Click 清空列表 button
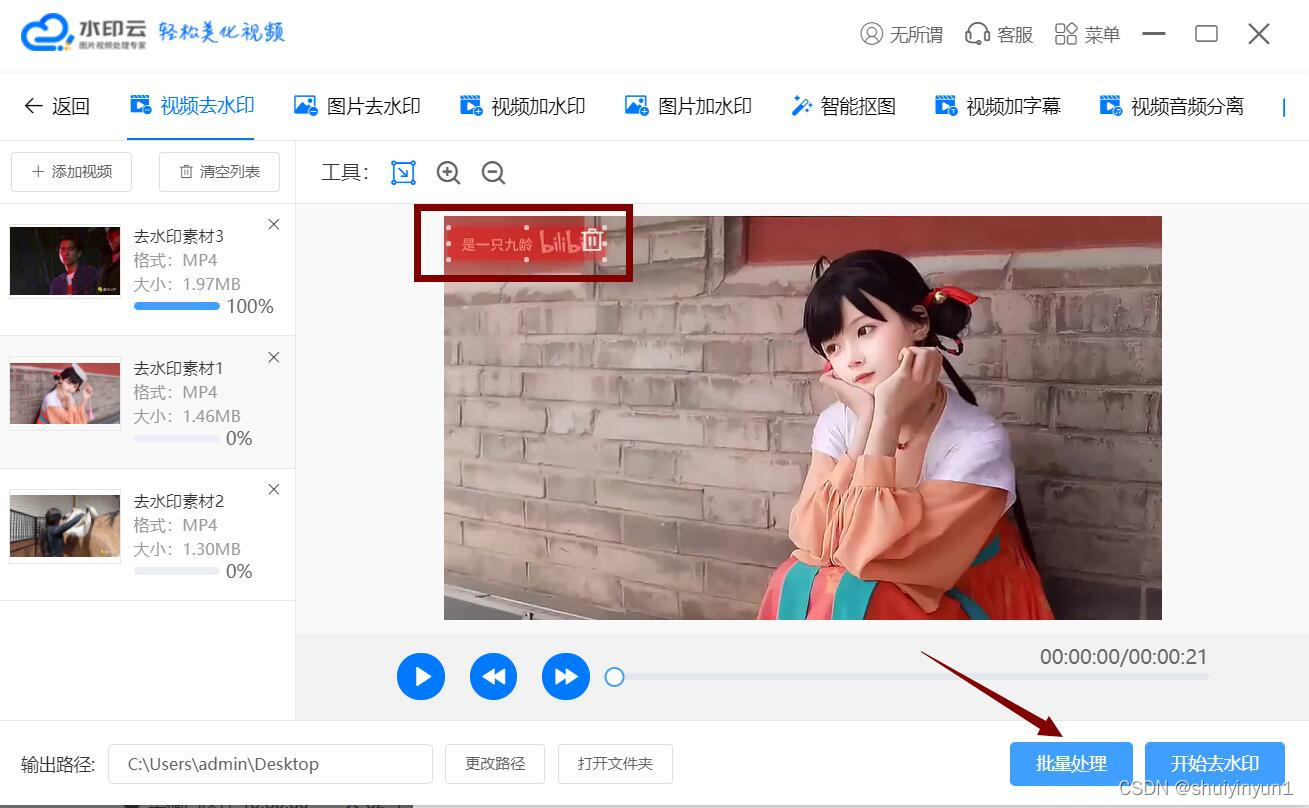 pos(219,172)
